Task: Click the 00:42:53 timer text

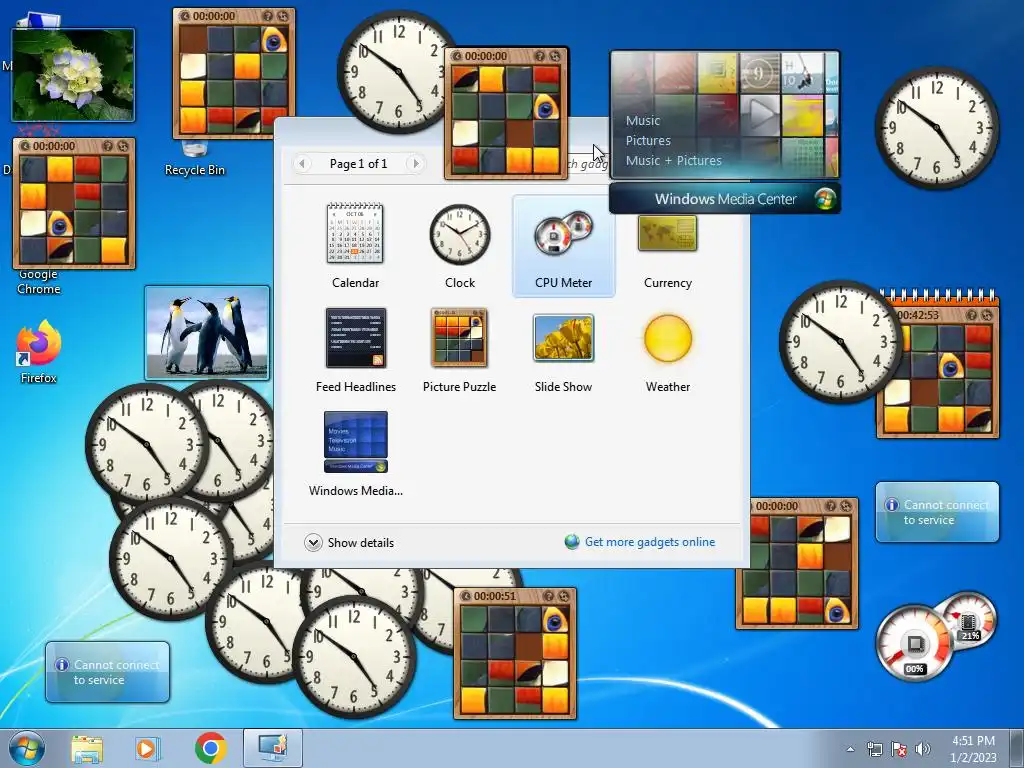Action: (918, 315)
